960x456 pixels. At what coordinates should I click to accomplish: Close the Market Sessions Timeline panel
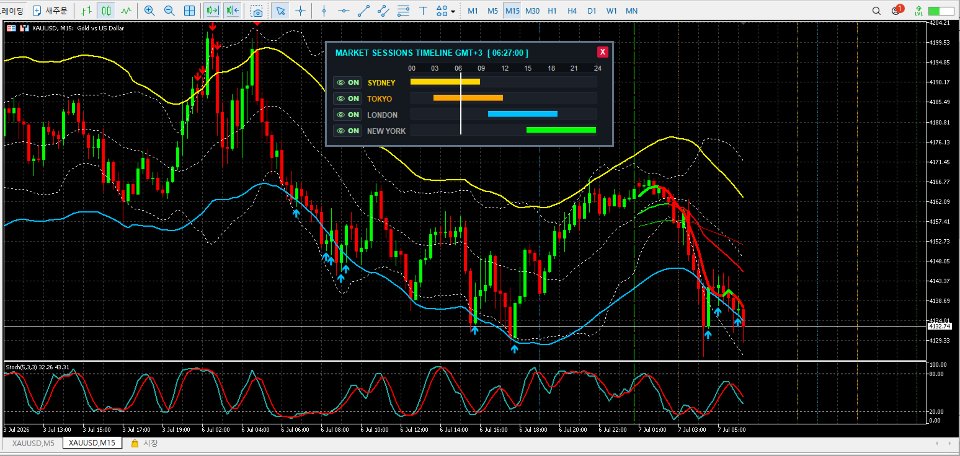click(602, 52)
